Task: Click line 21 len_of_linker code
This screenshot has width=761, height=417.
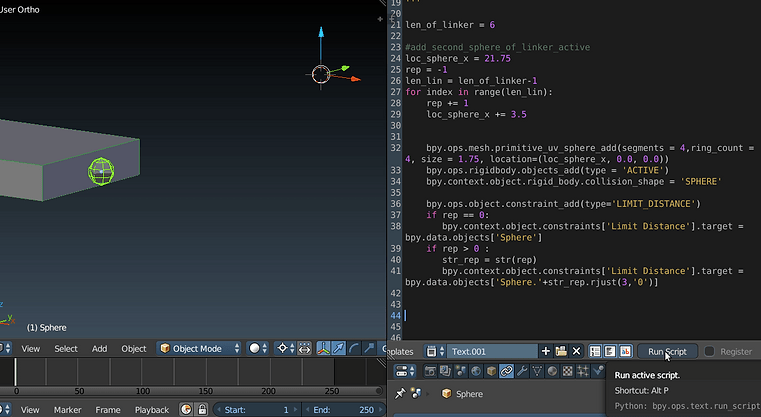Action: (450, 25)
